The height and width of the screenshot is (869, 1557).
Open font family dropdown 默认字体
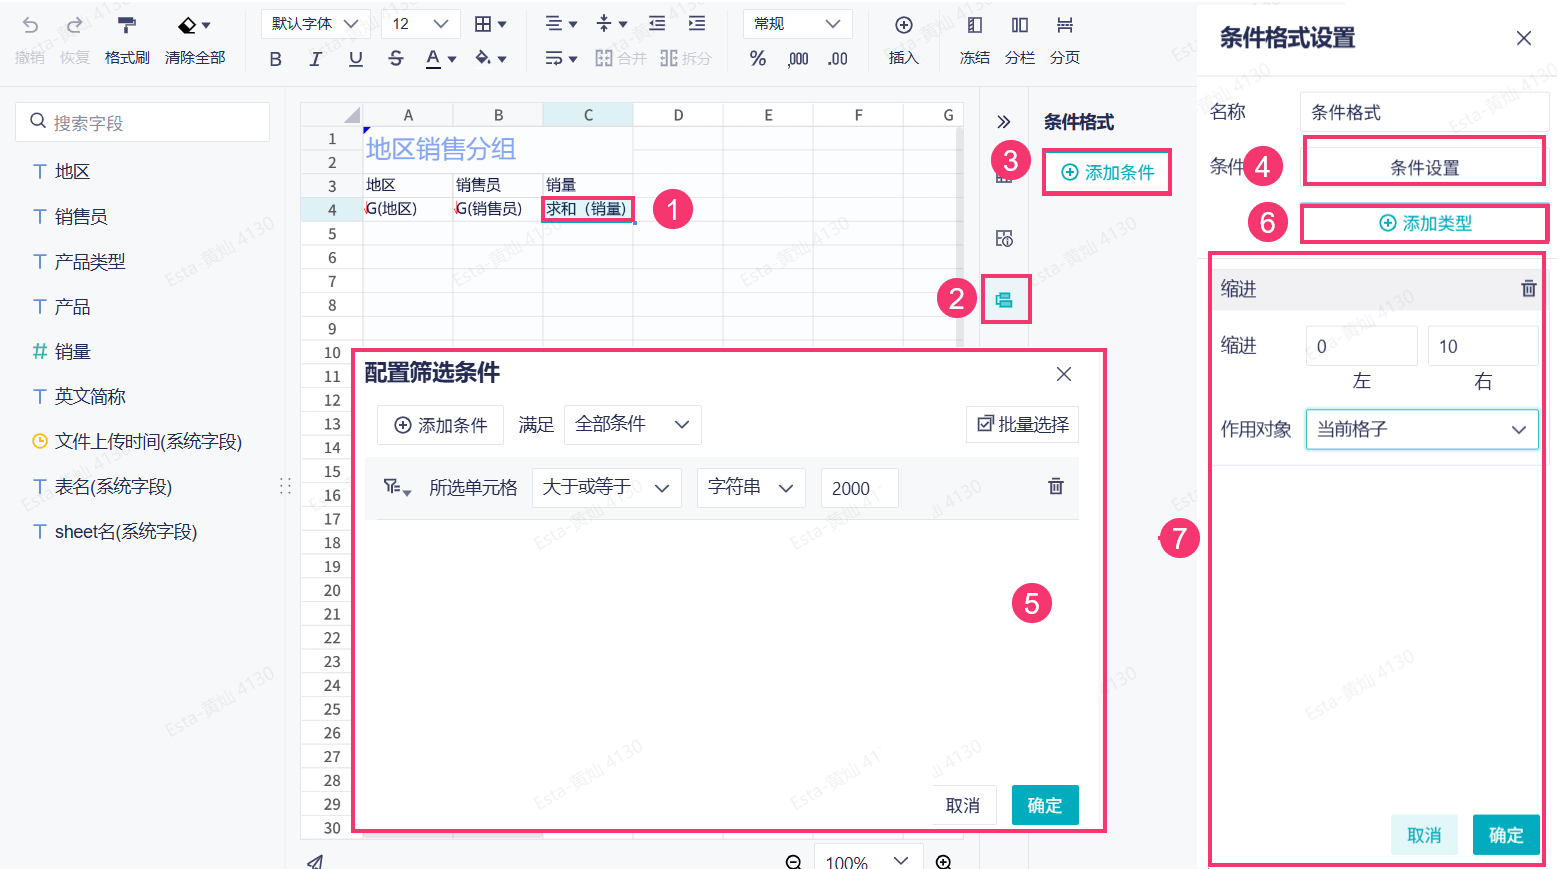point(315,24)
